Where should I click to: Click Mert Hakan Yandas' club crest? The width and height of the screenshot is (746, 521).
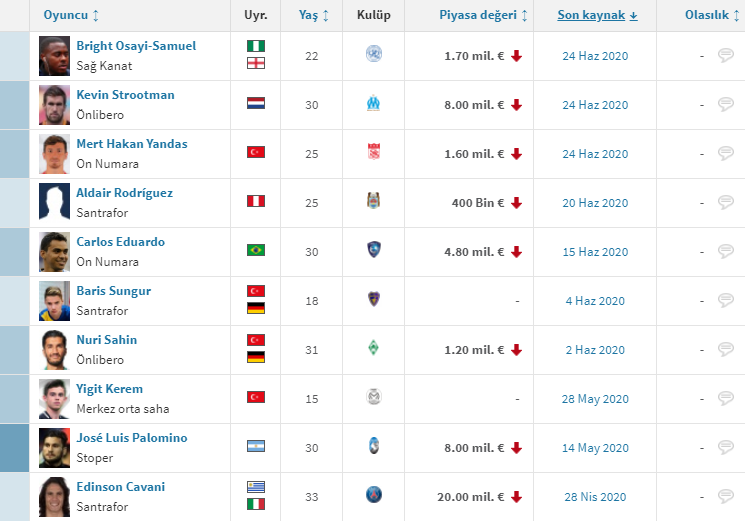pos(374,153)
